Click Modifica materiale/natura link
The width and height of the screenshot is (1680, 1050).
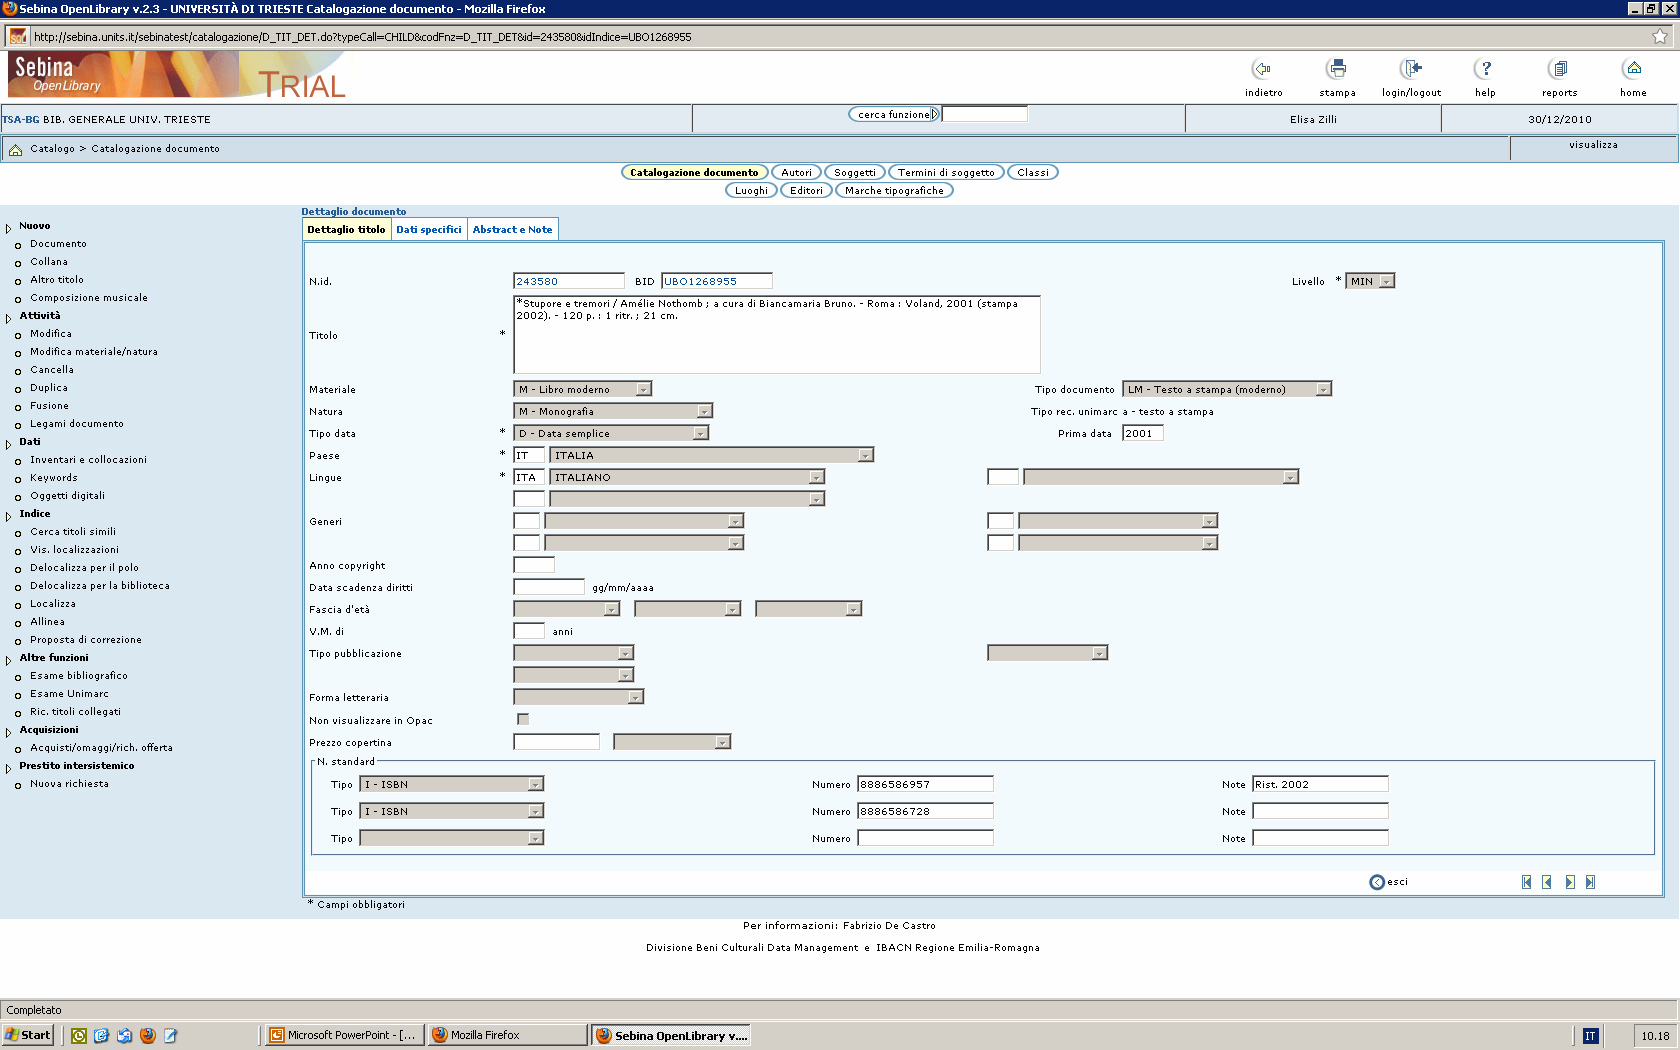click(x=94, y=352)
